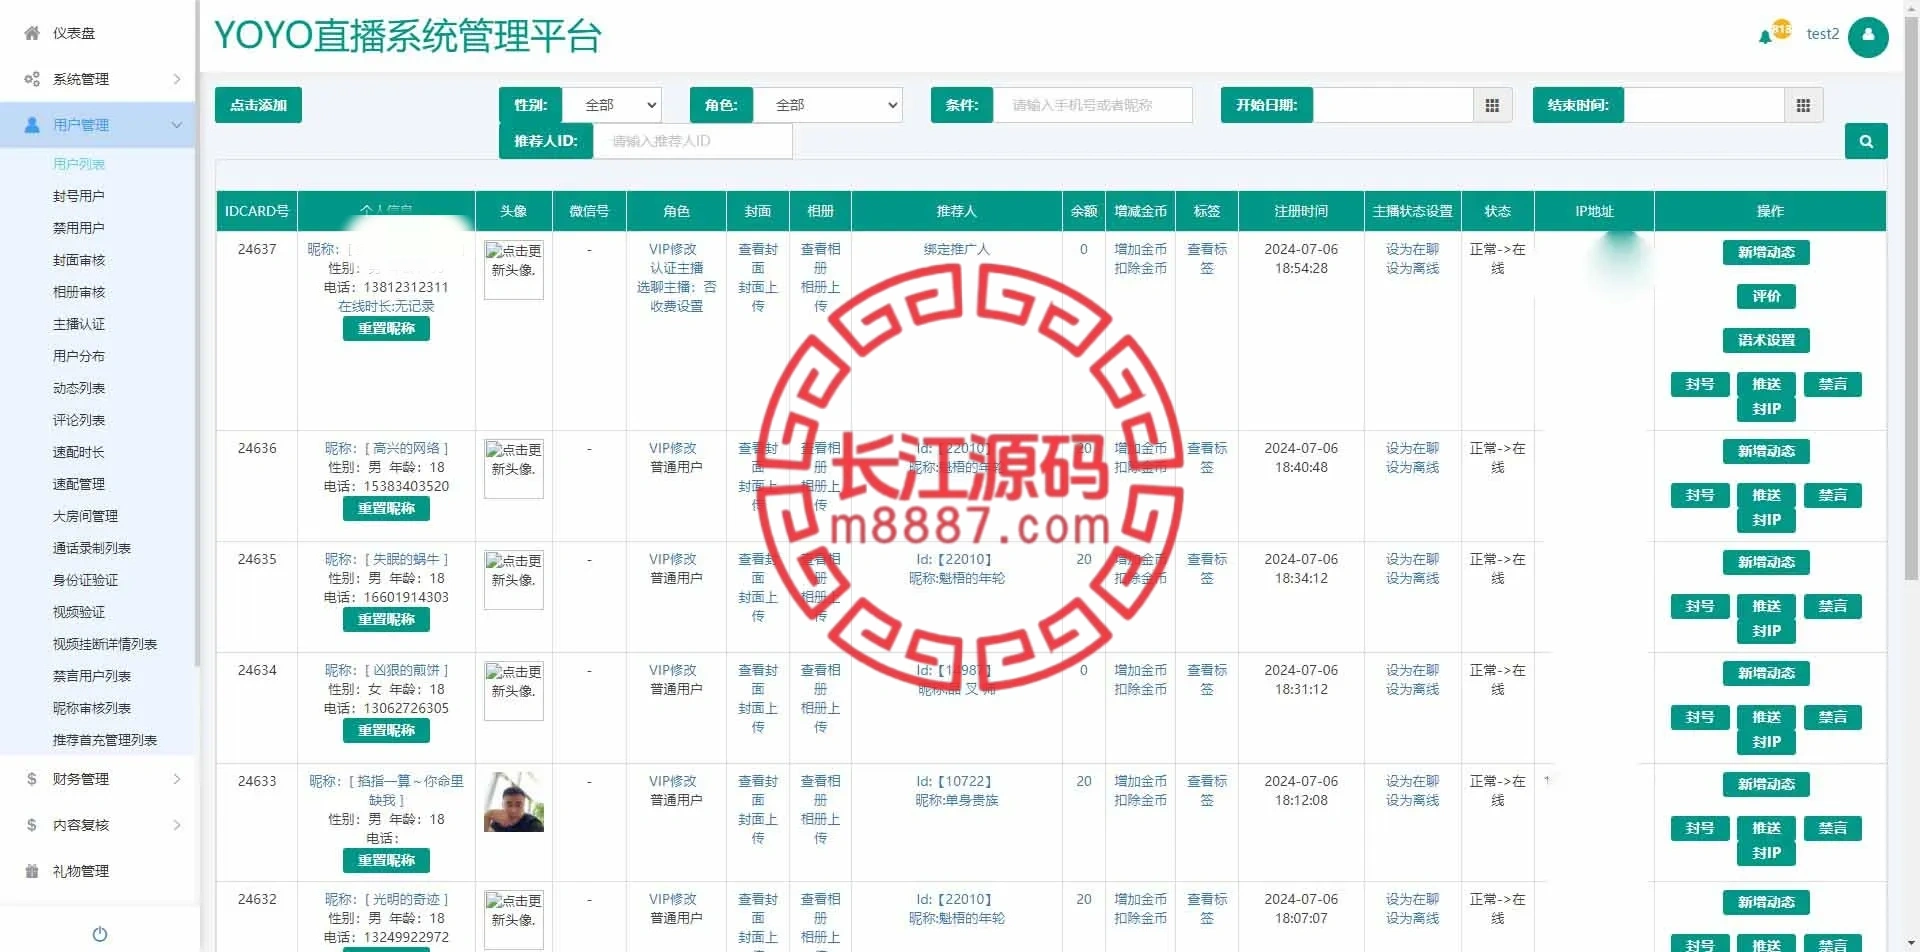Click 重置昵称 for user 24637
The width and height of the screenshot is (1920, 952).
pos(386,329)
